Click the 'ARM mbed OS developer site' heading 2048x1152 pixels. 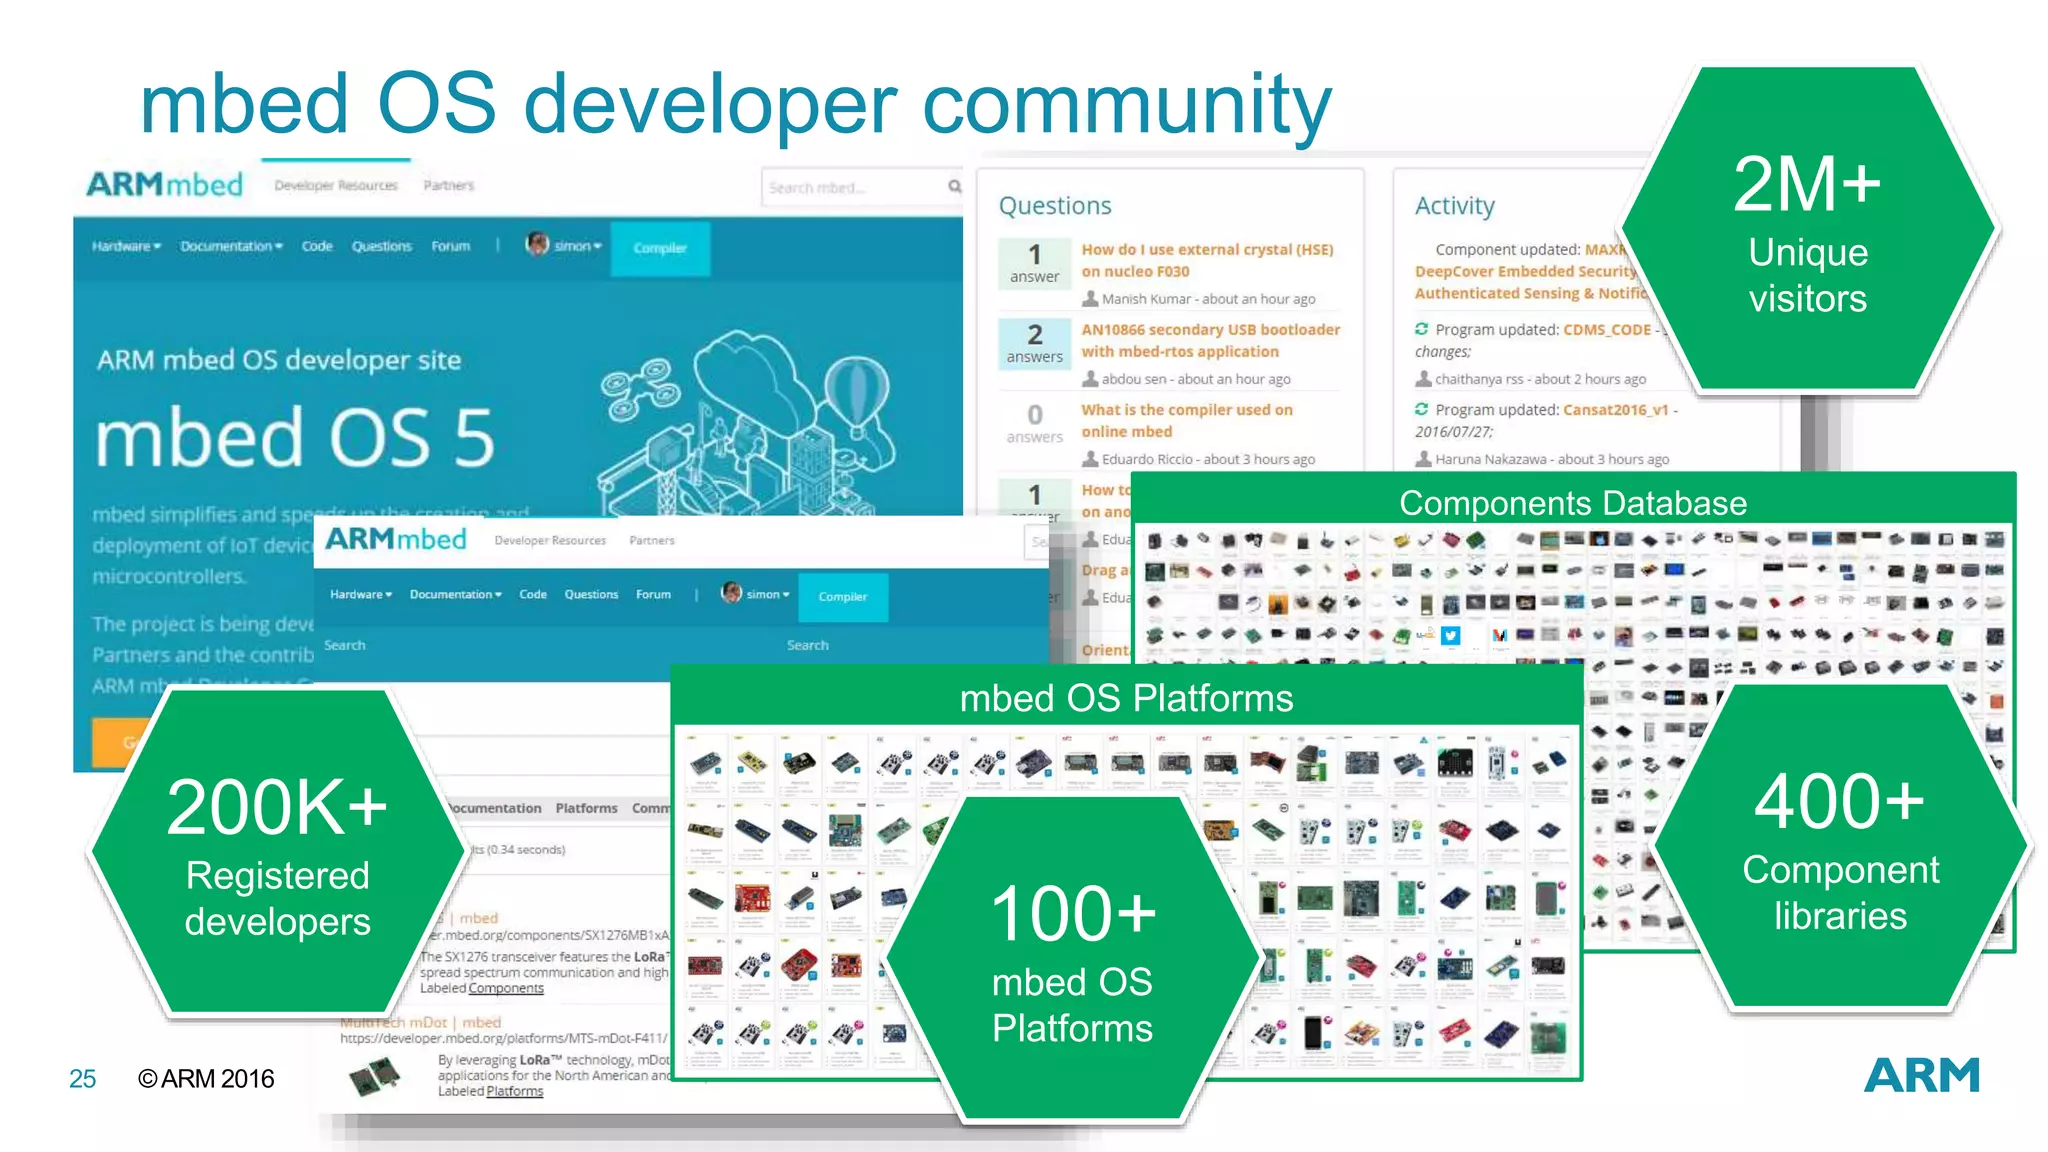pyautogui.click(x=279, y=359)
